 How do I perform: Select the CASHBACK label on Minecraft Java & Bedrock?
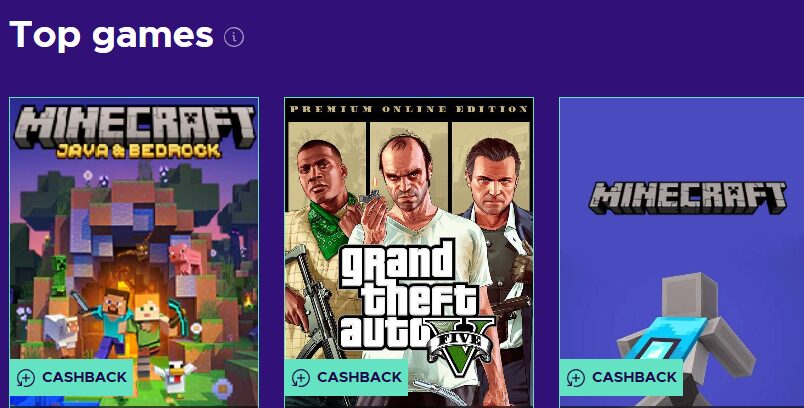(x=85, y=377)
